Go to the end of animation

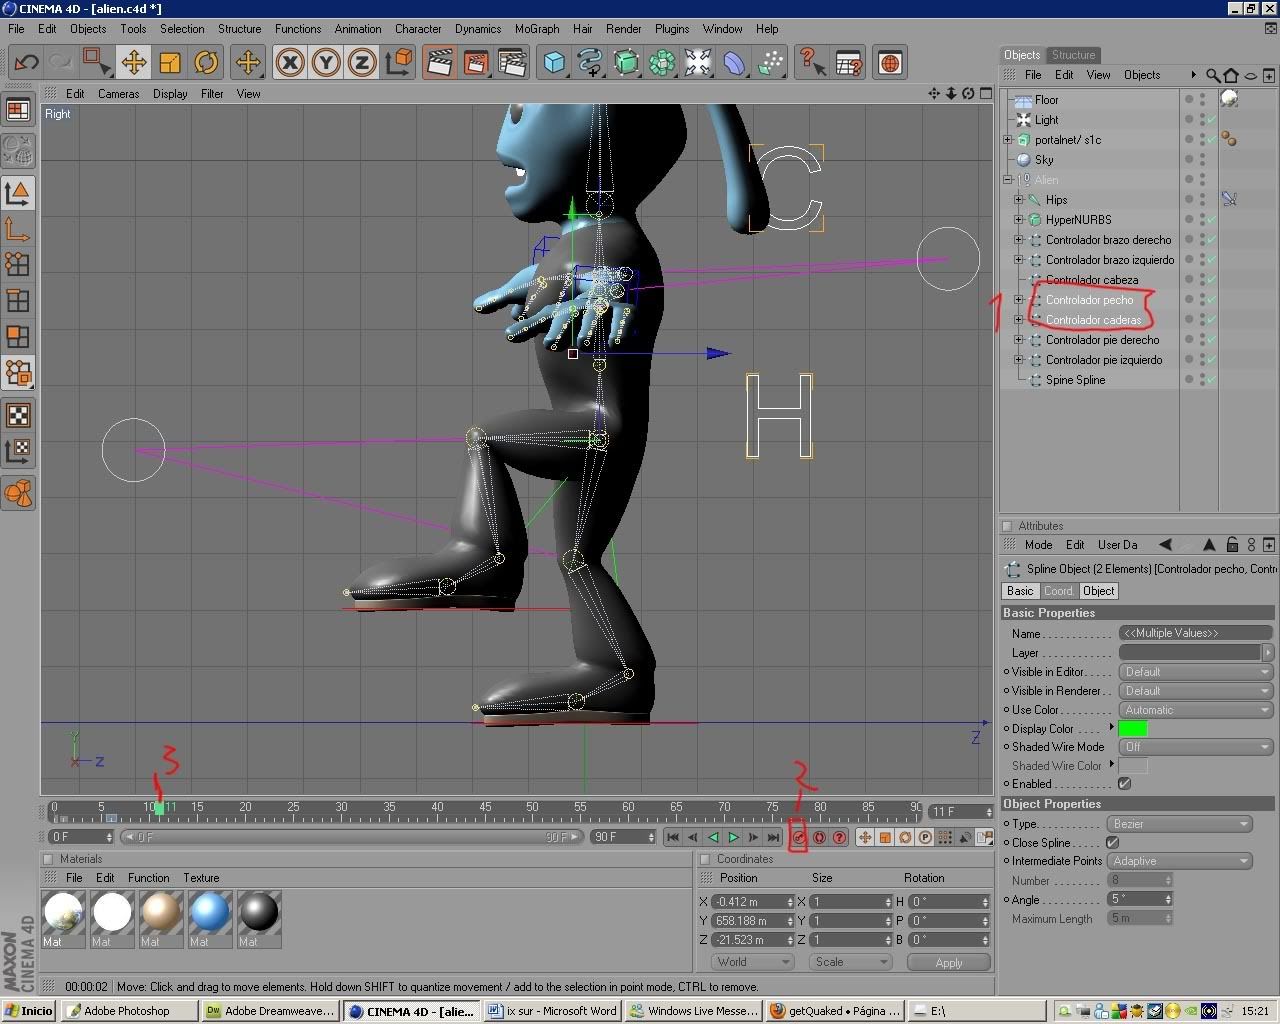click(773, 837)
